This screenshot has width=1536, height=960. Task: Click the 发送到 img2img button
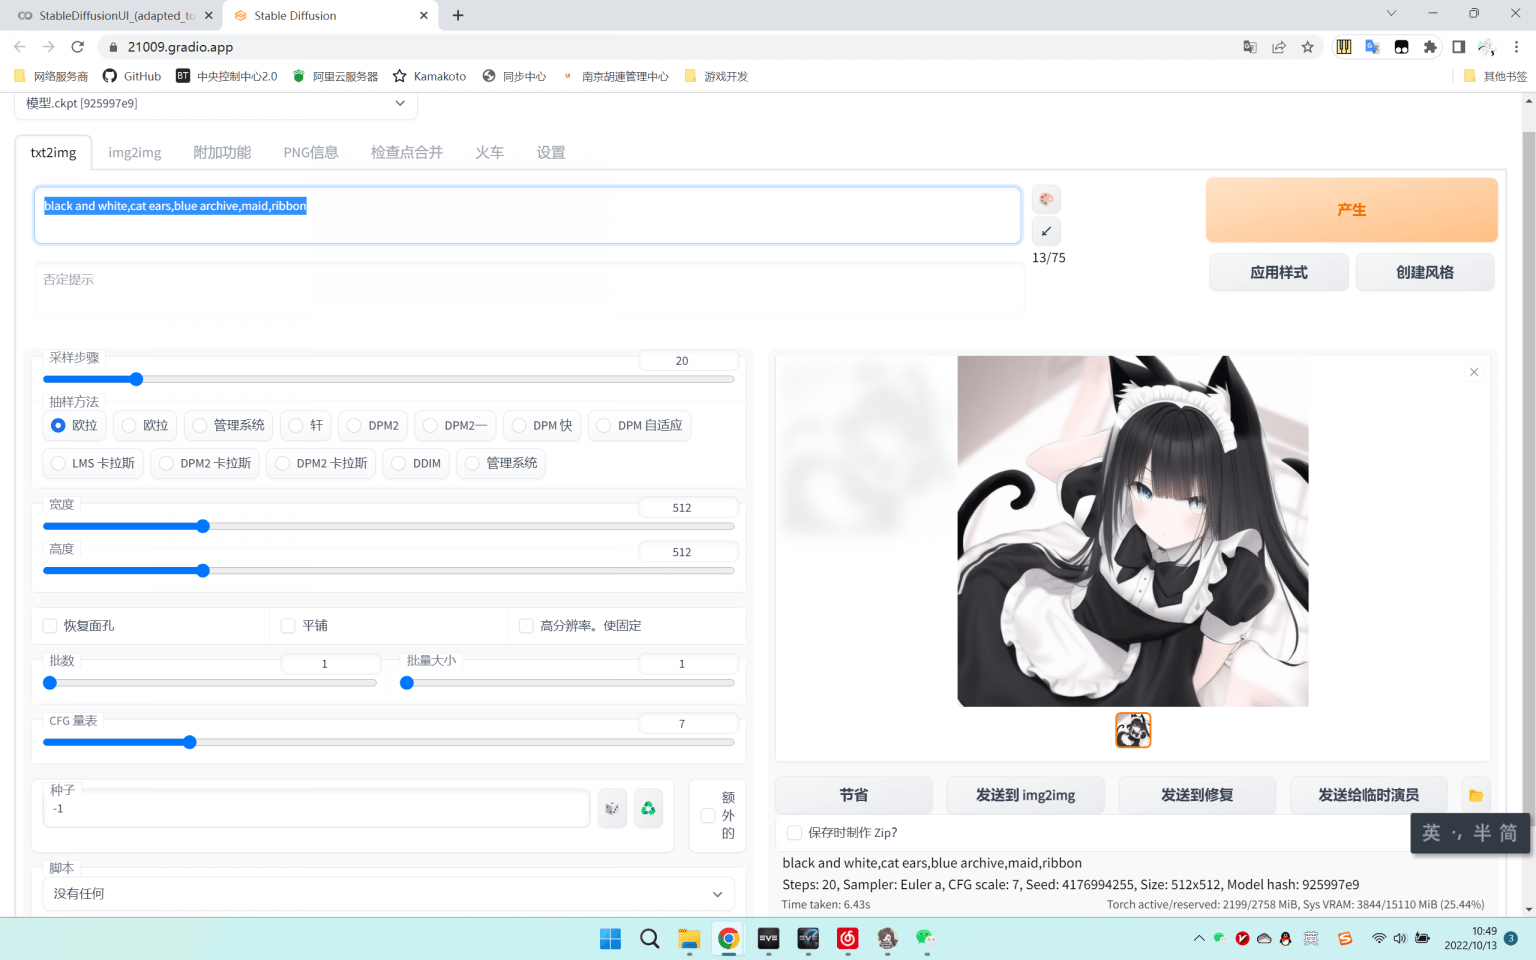(x=1025, y=794)
